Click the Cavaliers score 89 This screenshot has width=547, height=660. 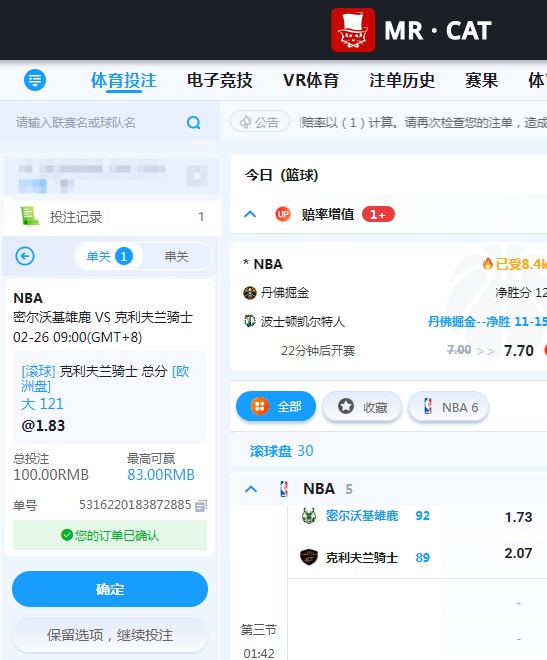click(422, 557)
